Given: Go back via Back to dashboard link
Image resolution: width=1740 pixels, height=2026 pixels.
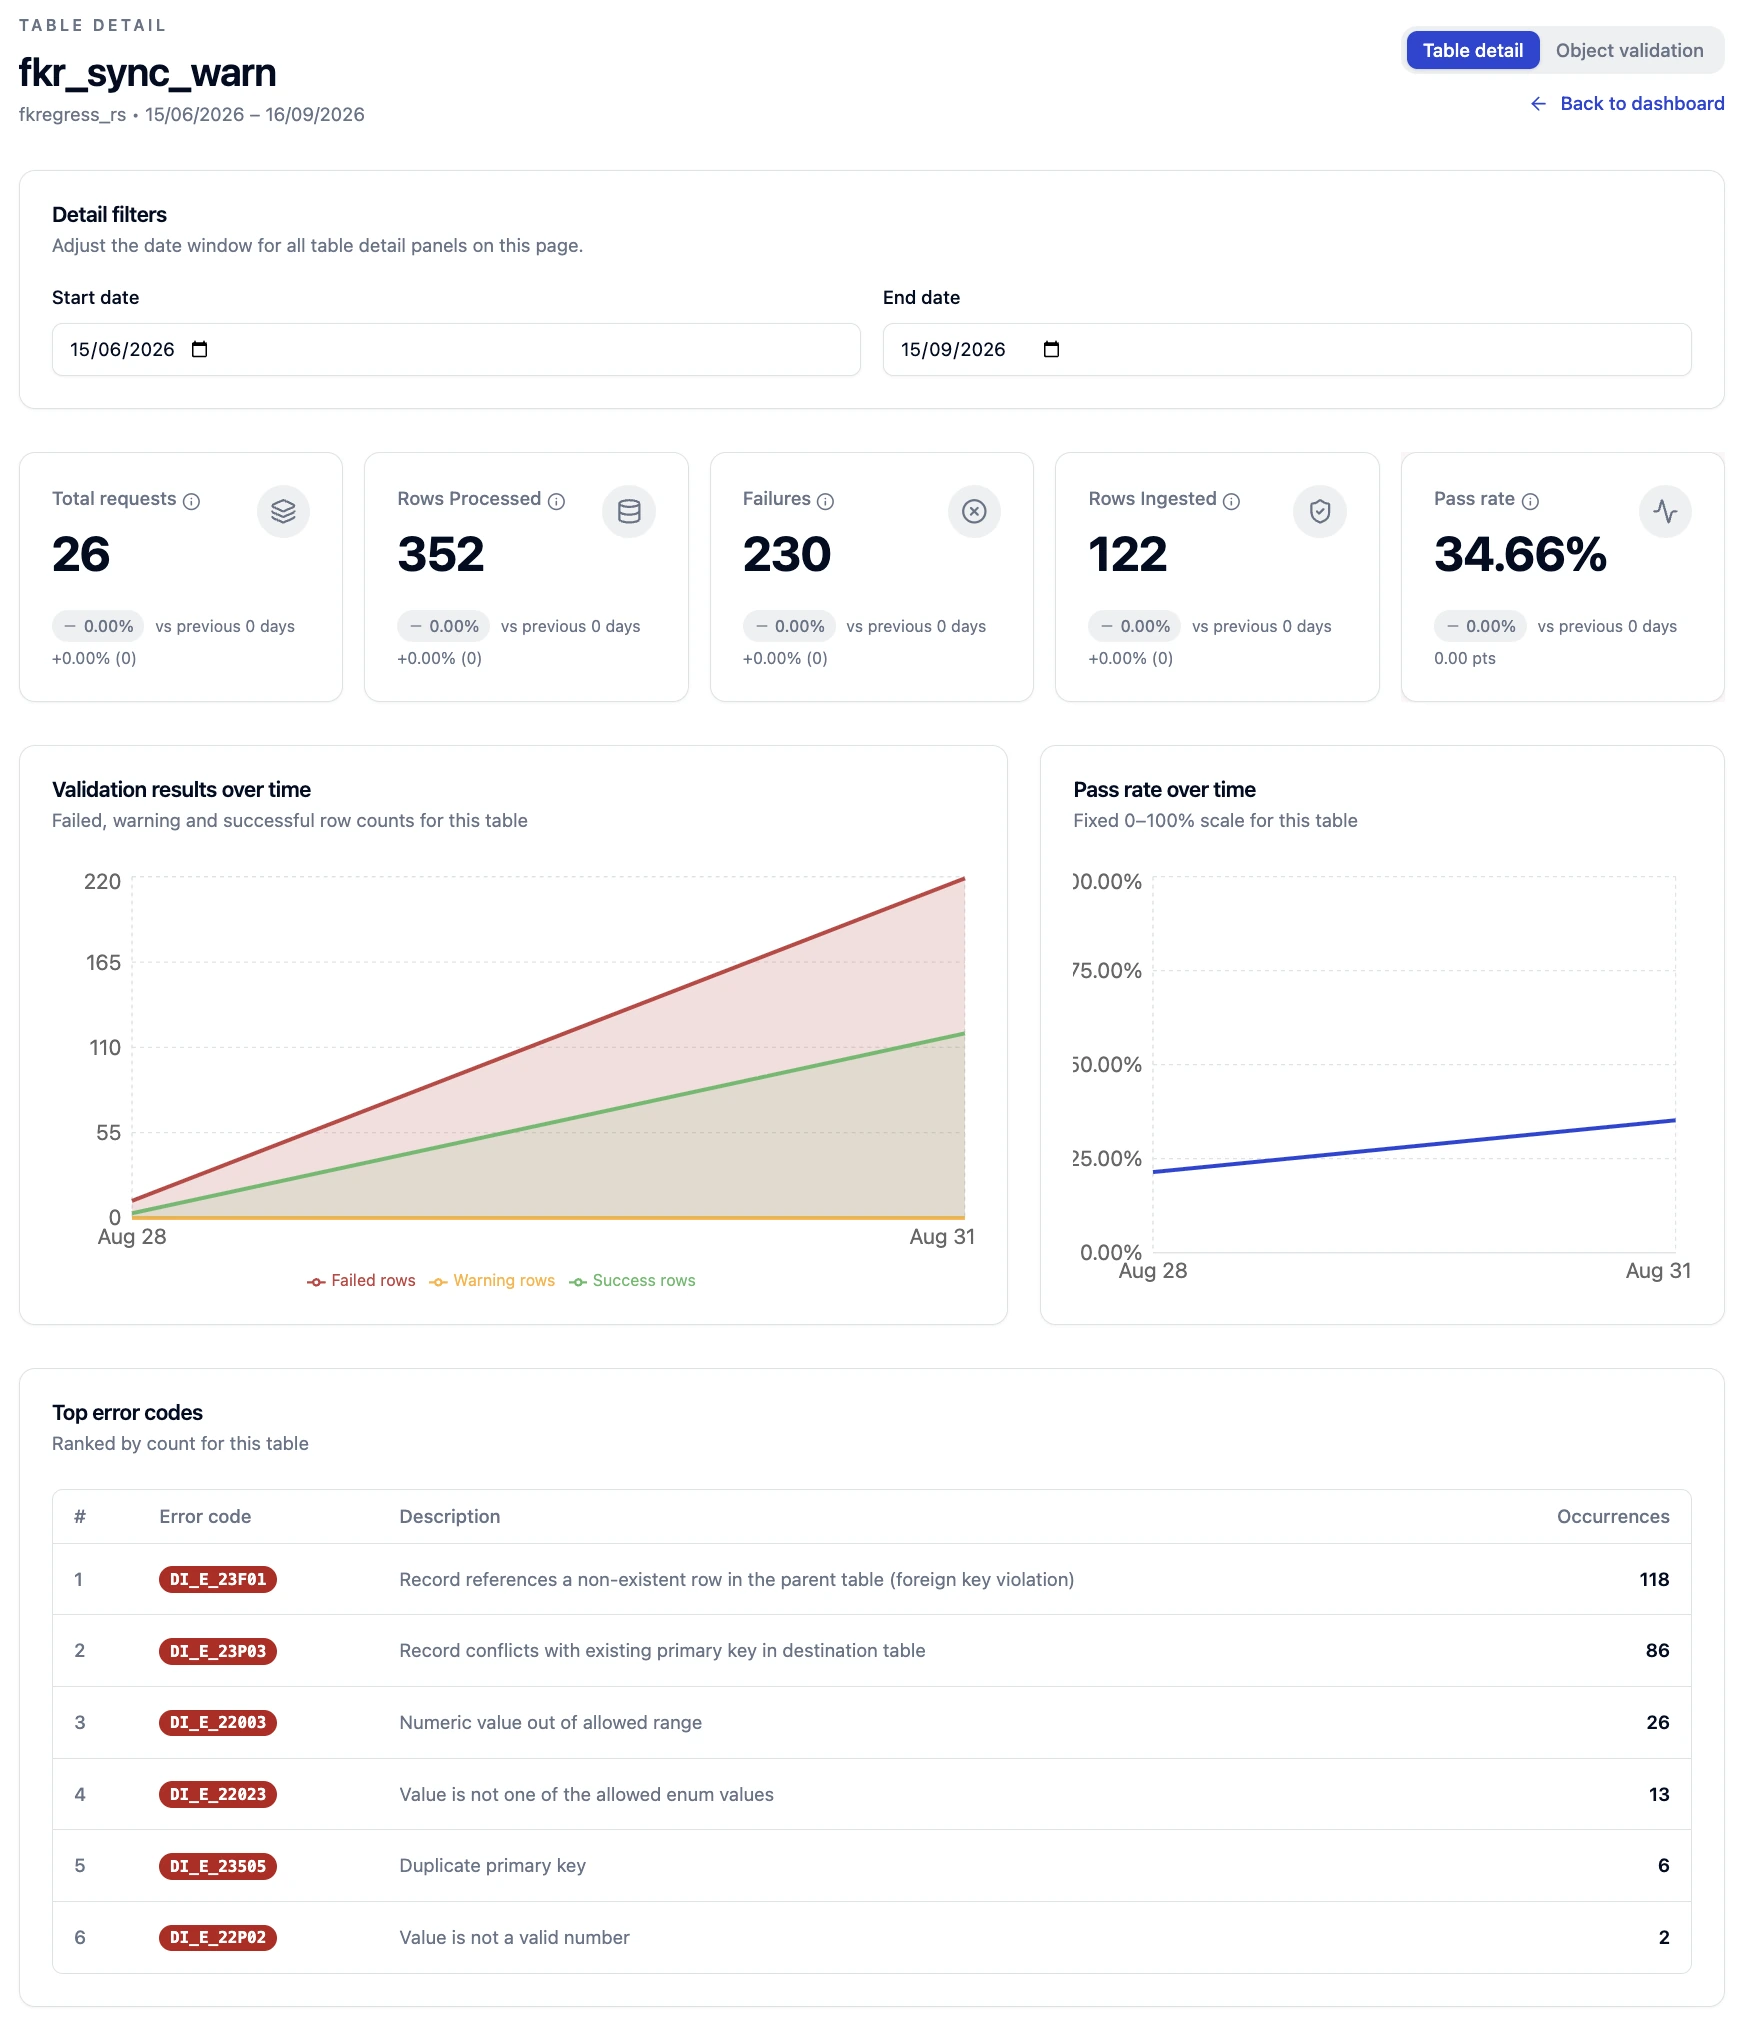Looking at the screenshot, I should (1627, 103).
